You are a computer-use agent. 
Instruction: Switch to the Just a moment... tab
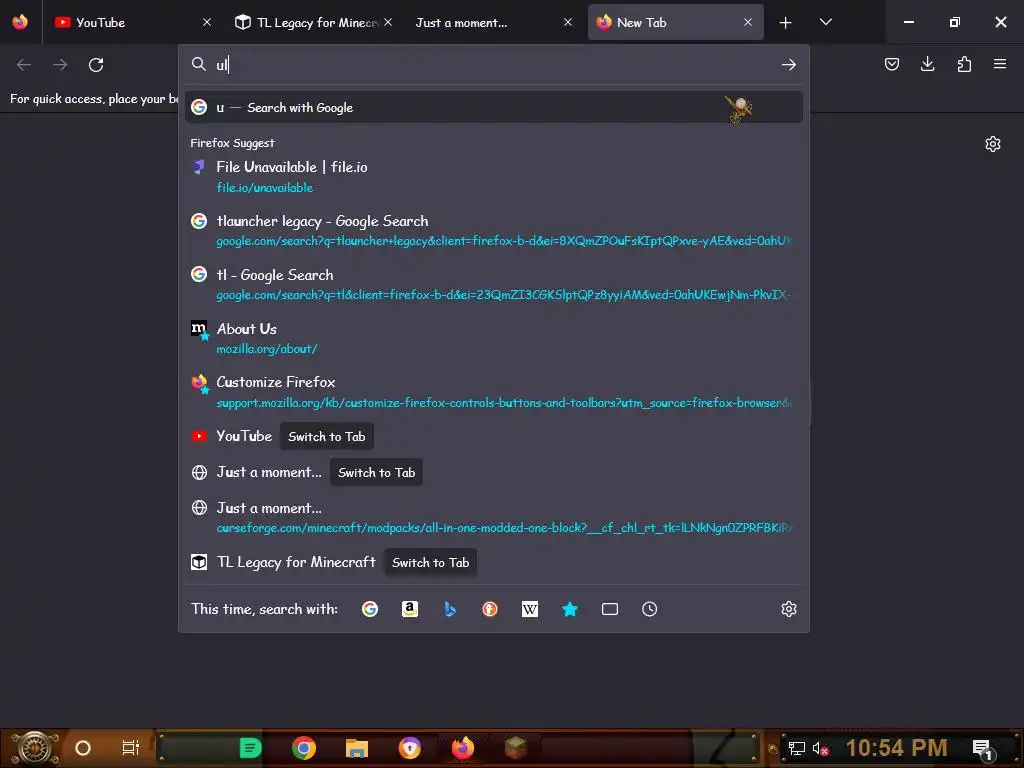pos(494,22)
